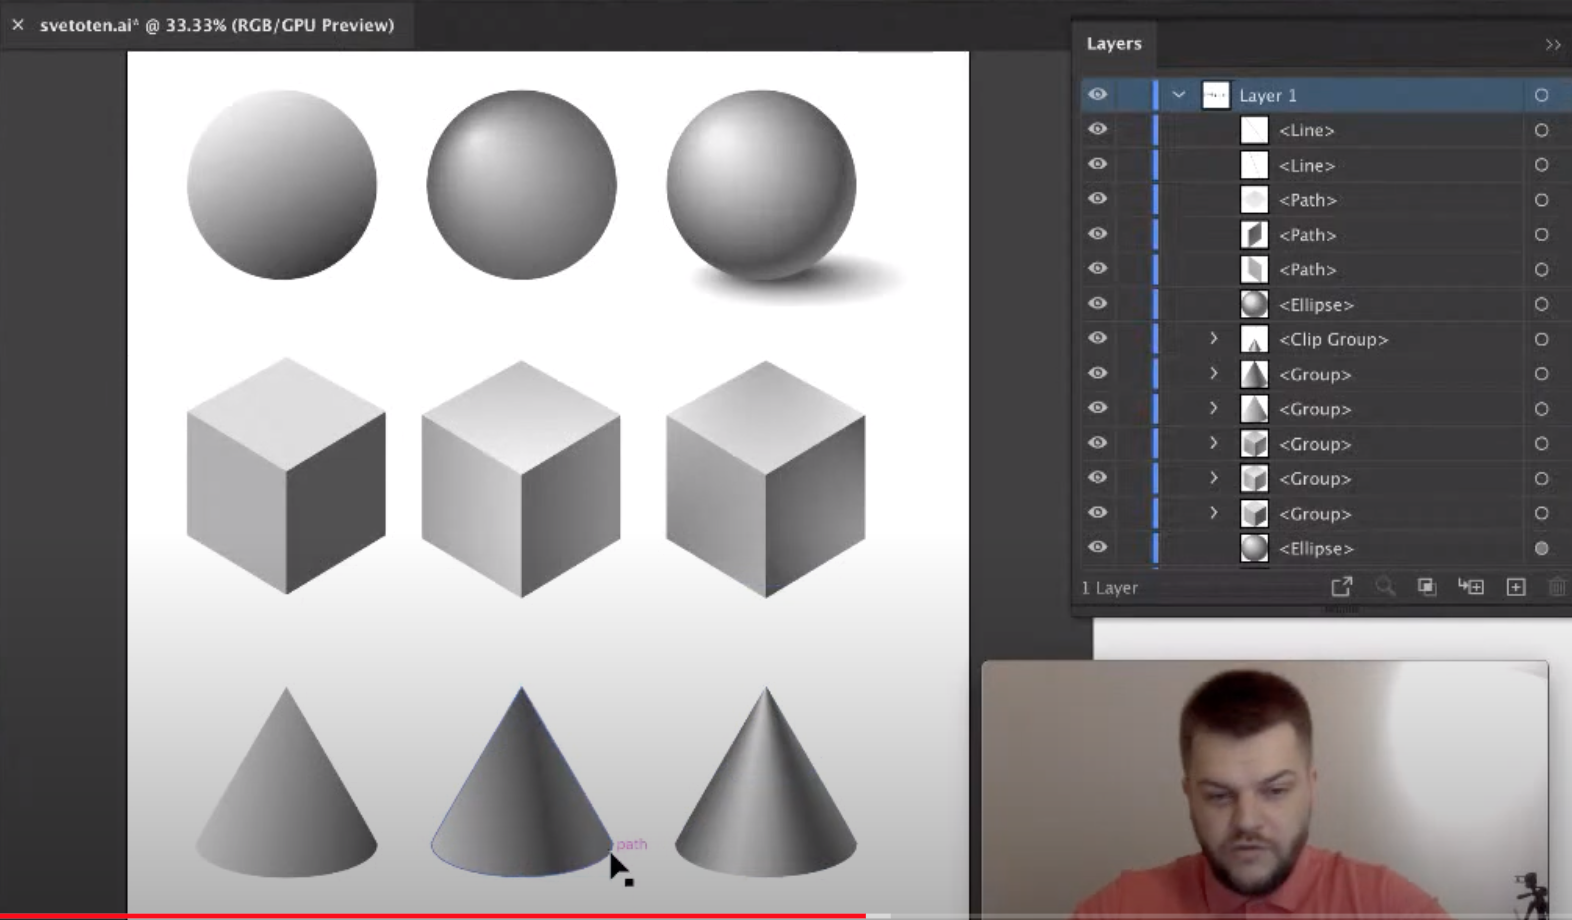
Task: Close the svetoten.ai document tab
Action: (x=18, y=25)
